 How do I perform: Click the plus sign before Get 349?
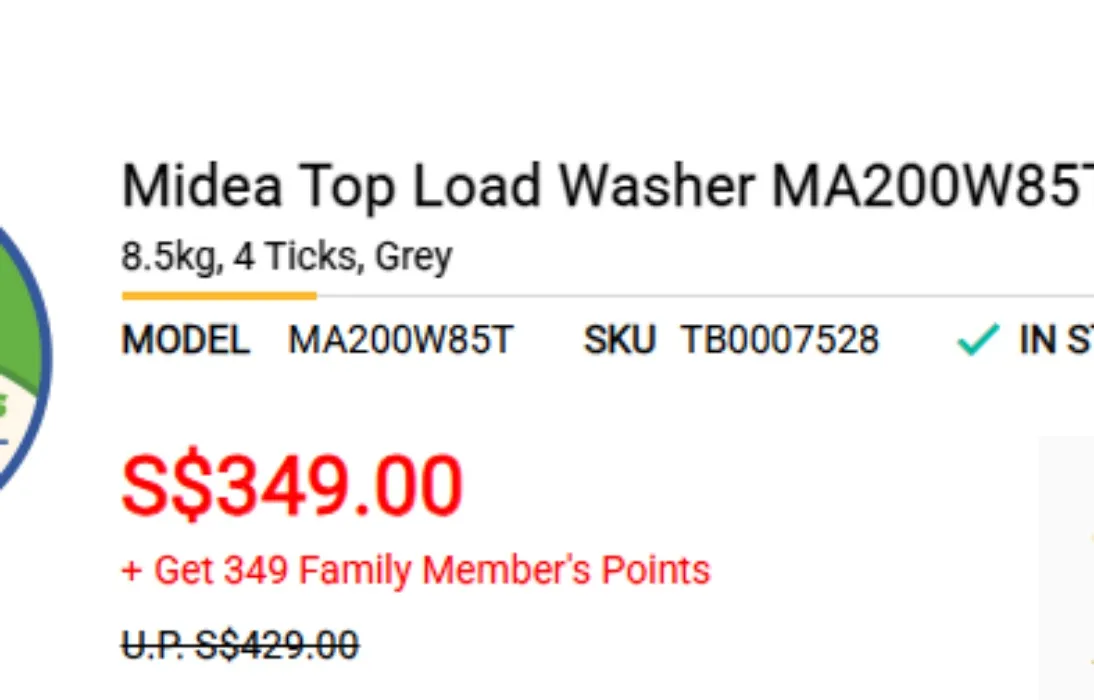point(132,571)
